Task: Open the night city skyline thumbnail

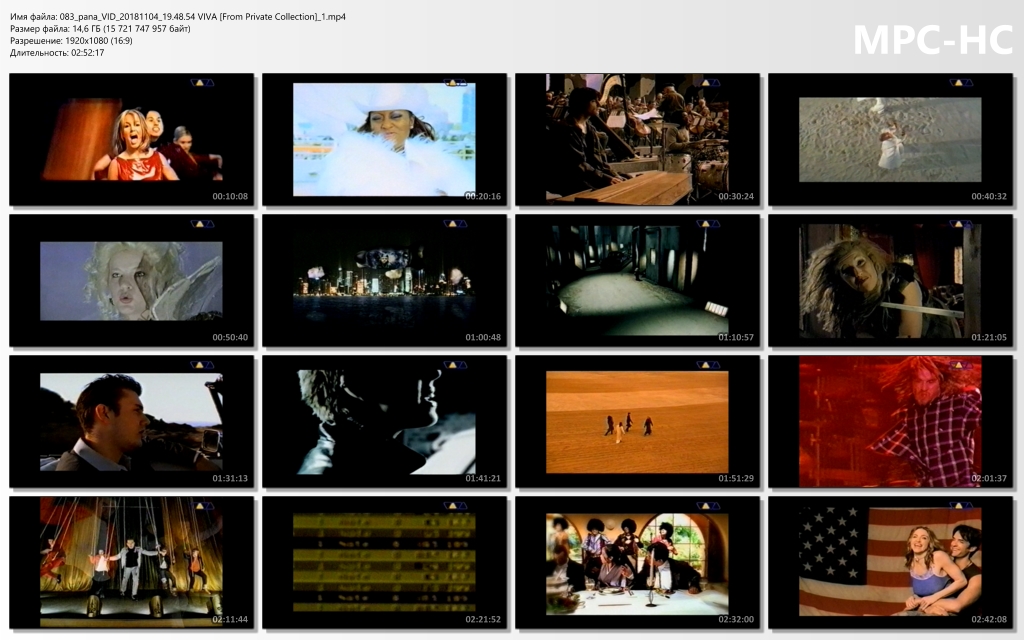Action: pyautogui.click(x=384, y=280)
